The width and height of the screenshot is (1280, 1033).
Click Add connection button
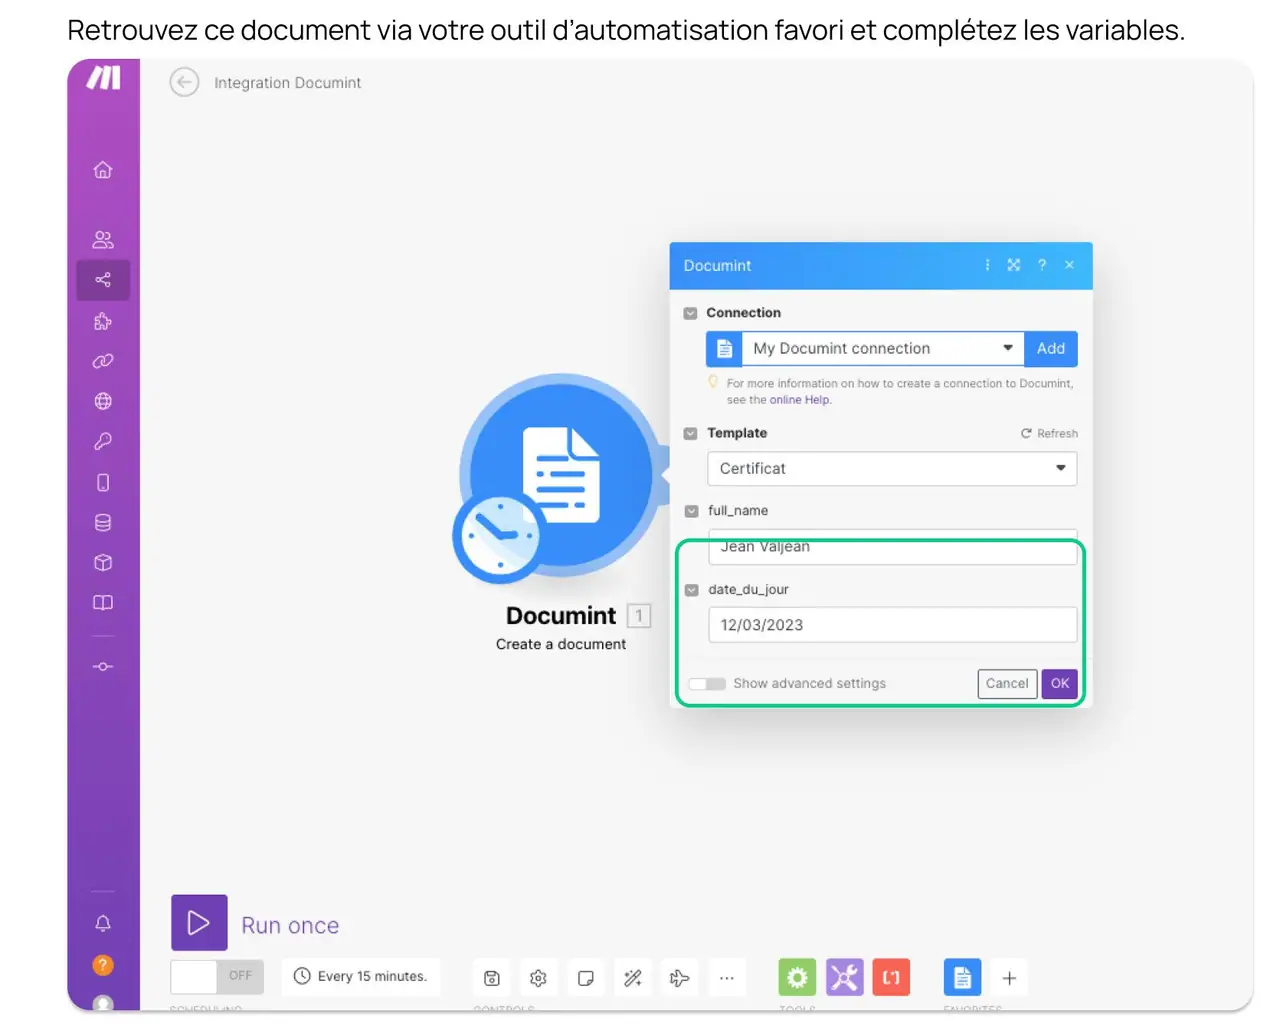coord(1051,348)
